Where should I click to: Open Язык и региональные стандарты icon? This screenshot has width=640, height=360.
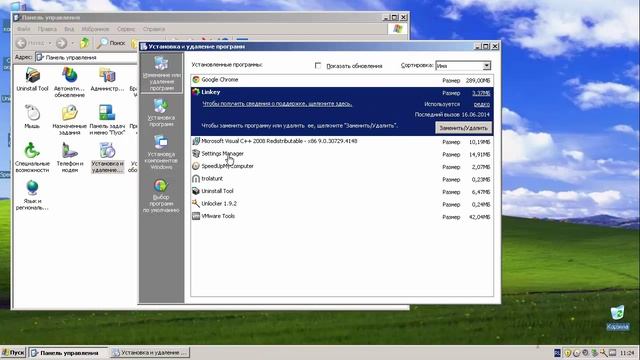(32, 195)
